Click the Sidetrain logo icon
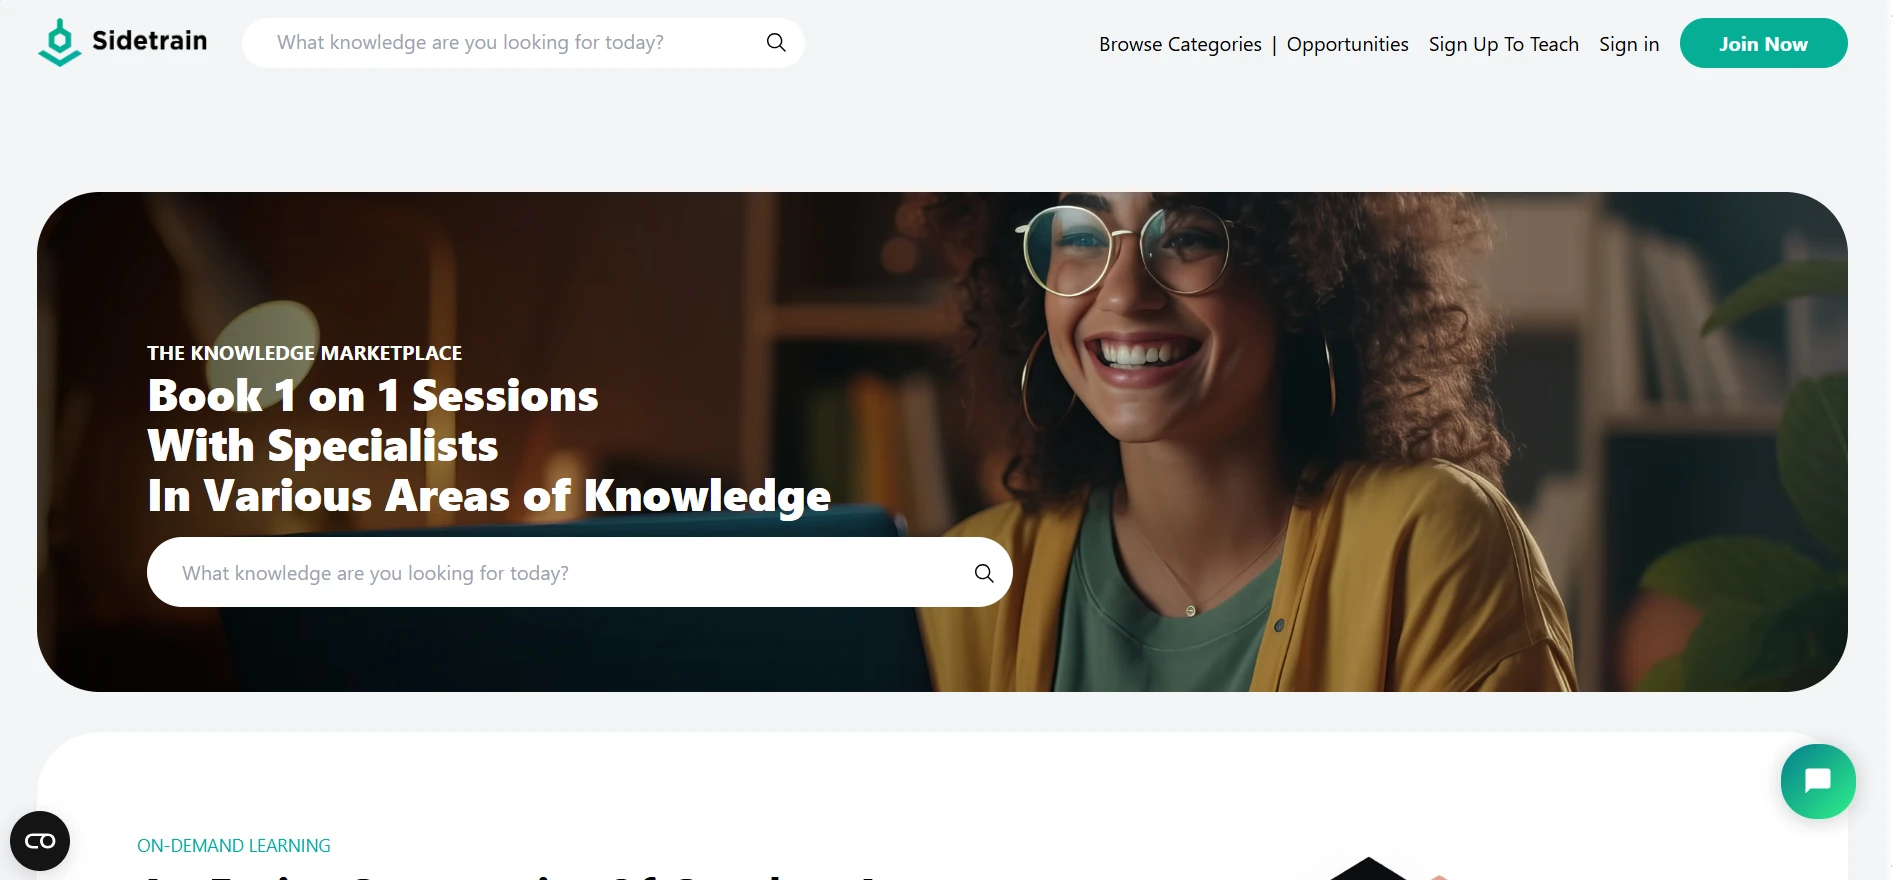 60,43
